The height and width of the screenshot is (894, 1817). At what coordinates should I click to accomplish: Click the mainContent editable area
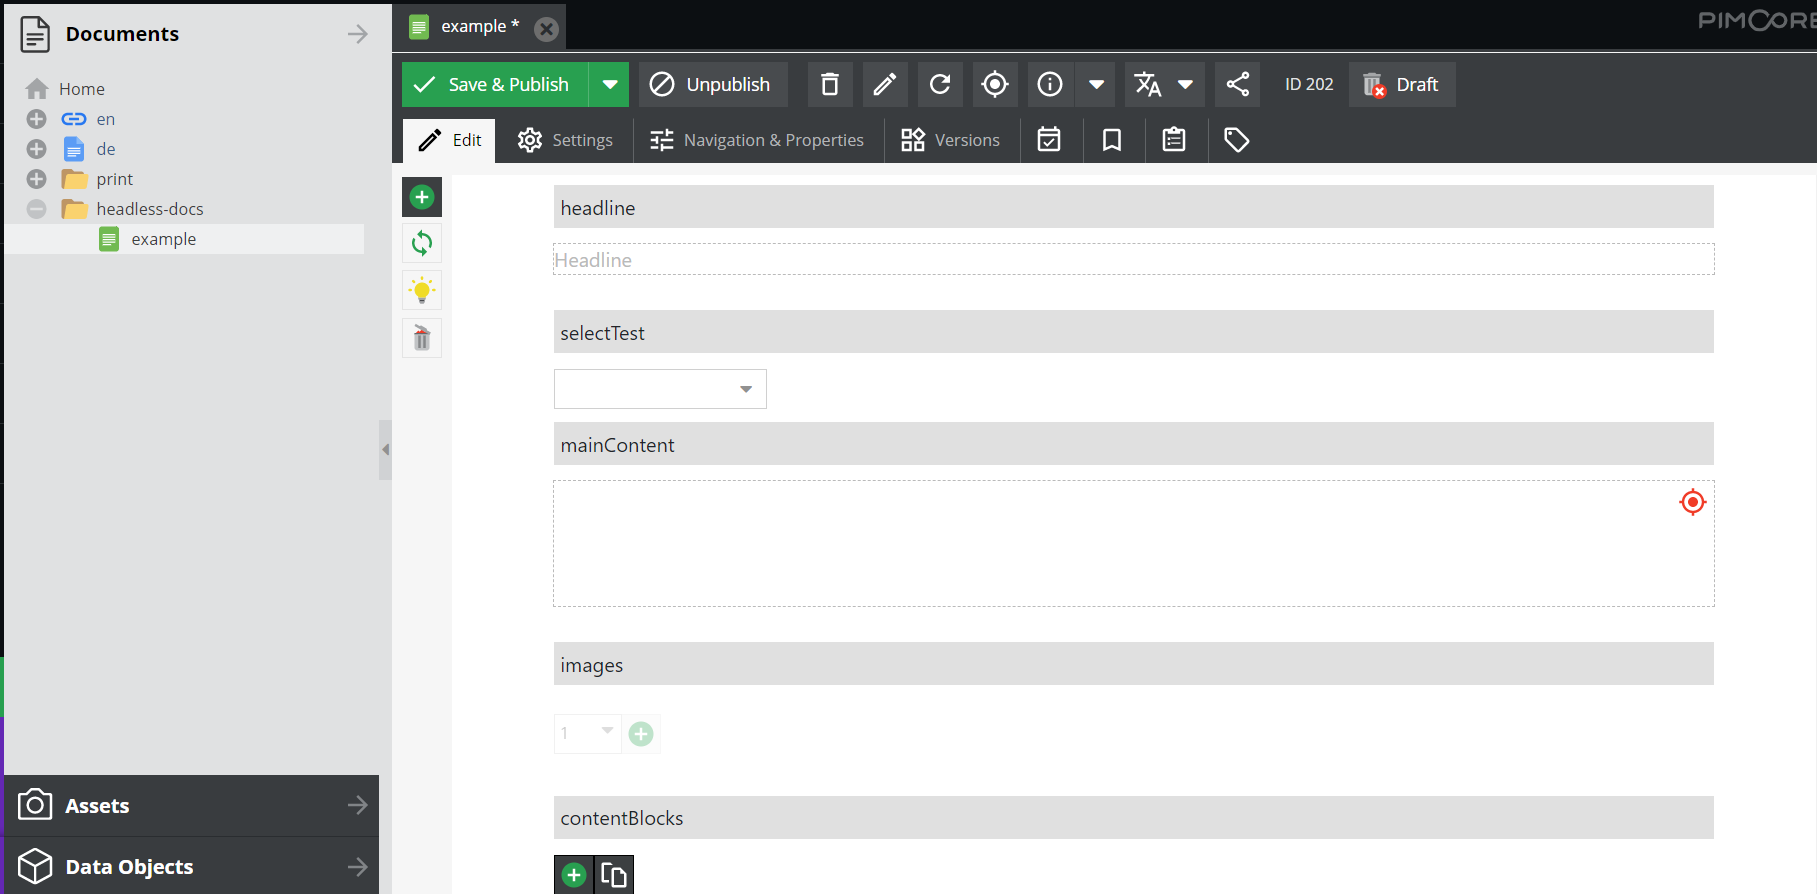(1134, 543)
